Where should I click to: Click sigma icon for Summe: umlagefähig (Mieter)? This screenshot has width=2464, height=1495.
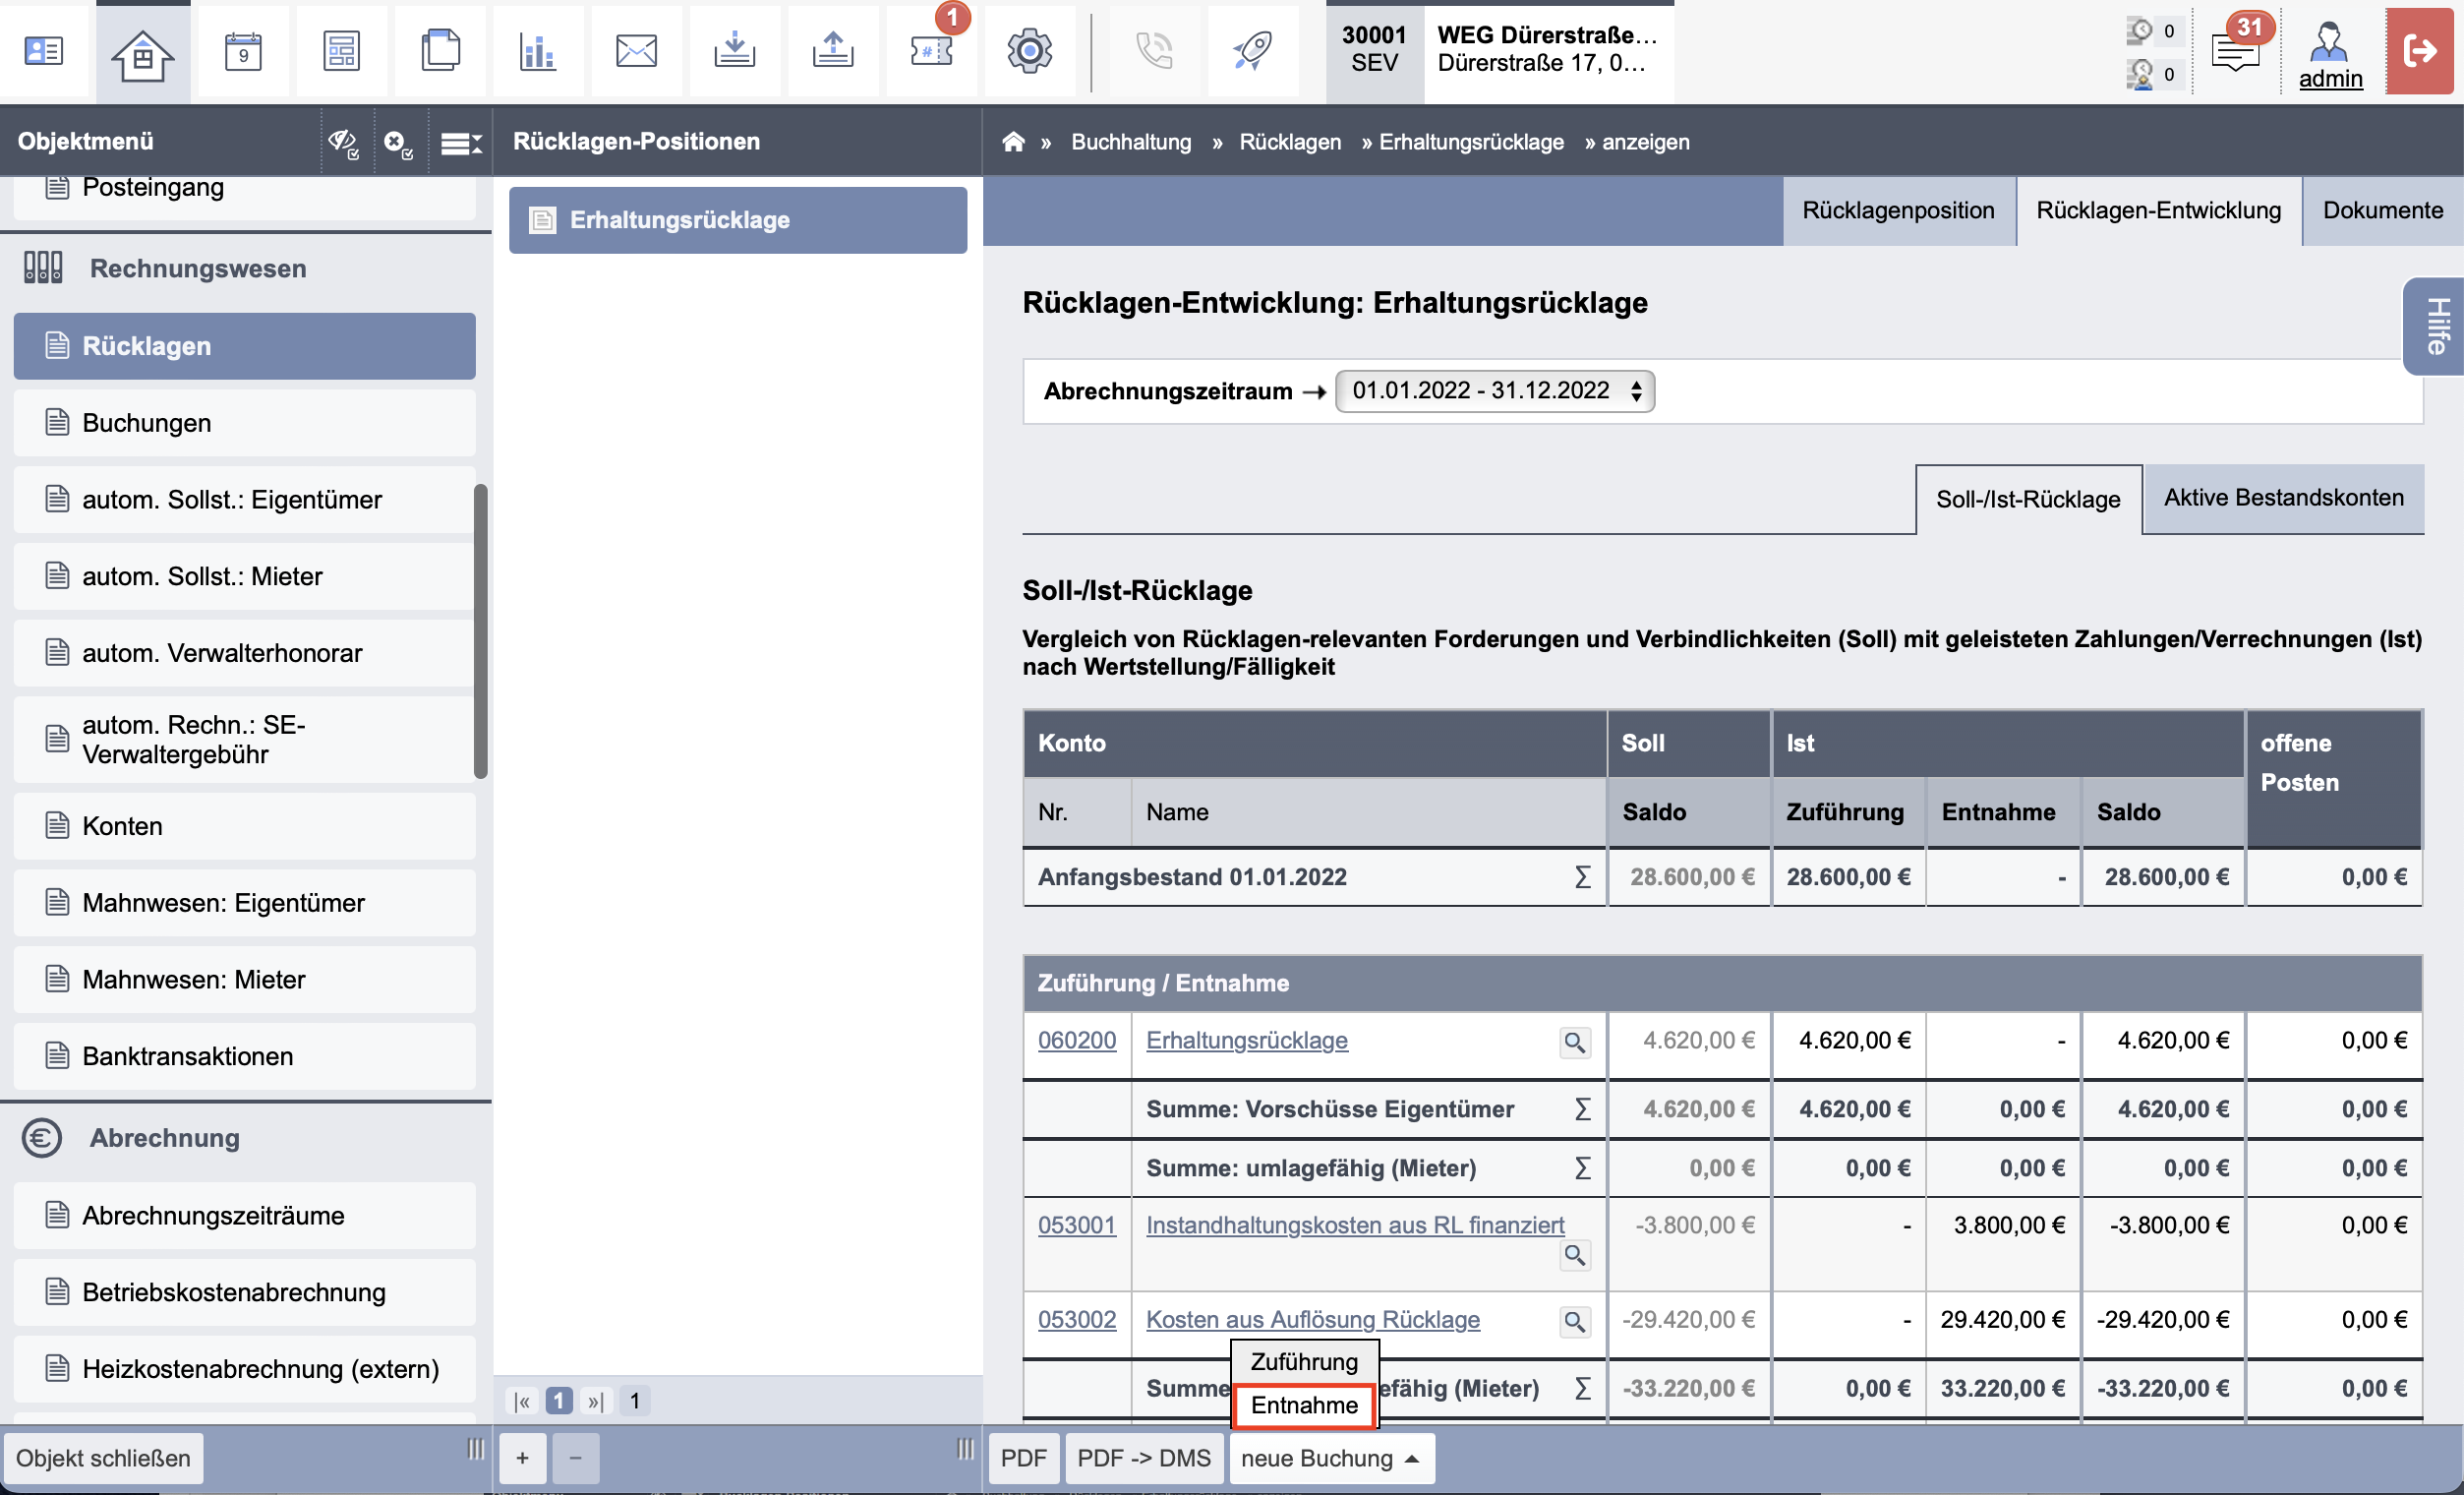[1582, 1168]
